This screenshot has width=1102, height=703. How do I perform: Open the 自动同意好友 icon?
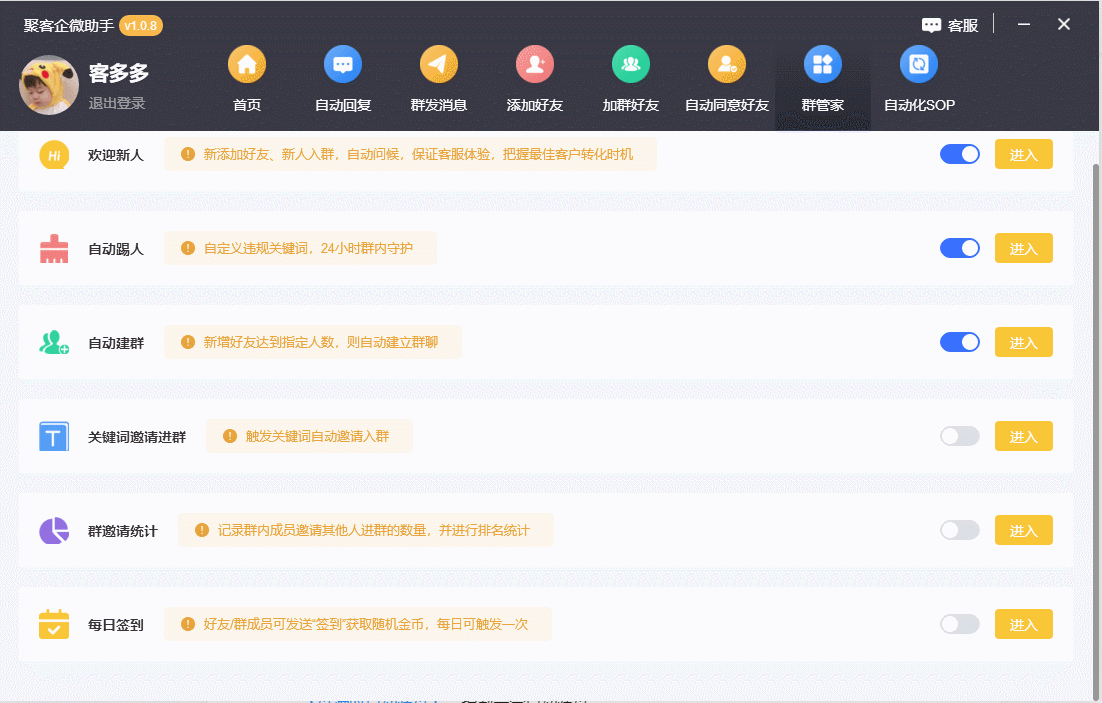click(x=727, y=64)
